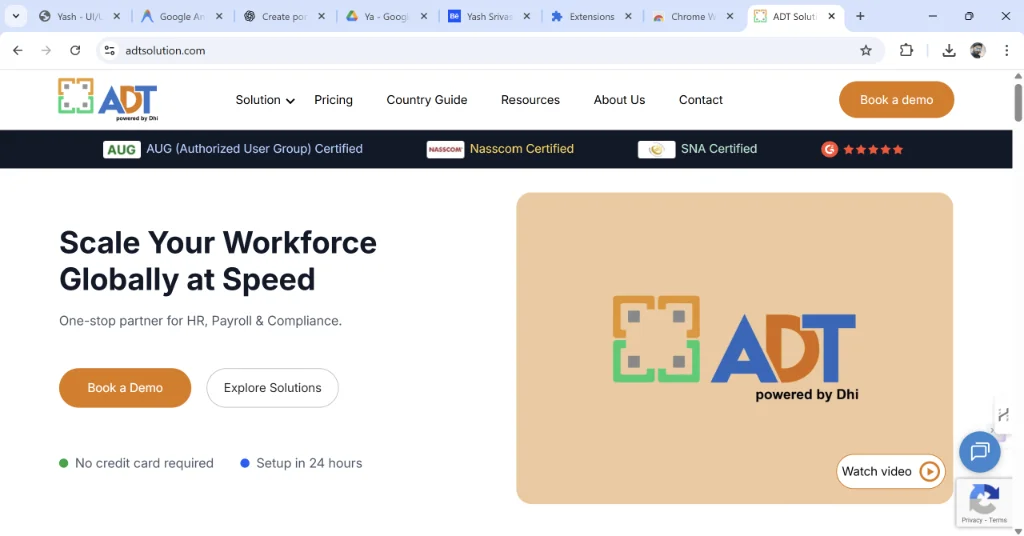
Task: Expand the Solution dropdown menu
Action: 265,100
